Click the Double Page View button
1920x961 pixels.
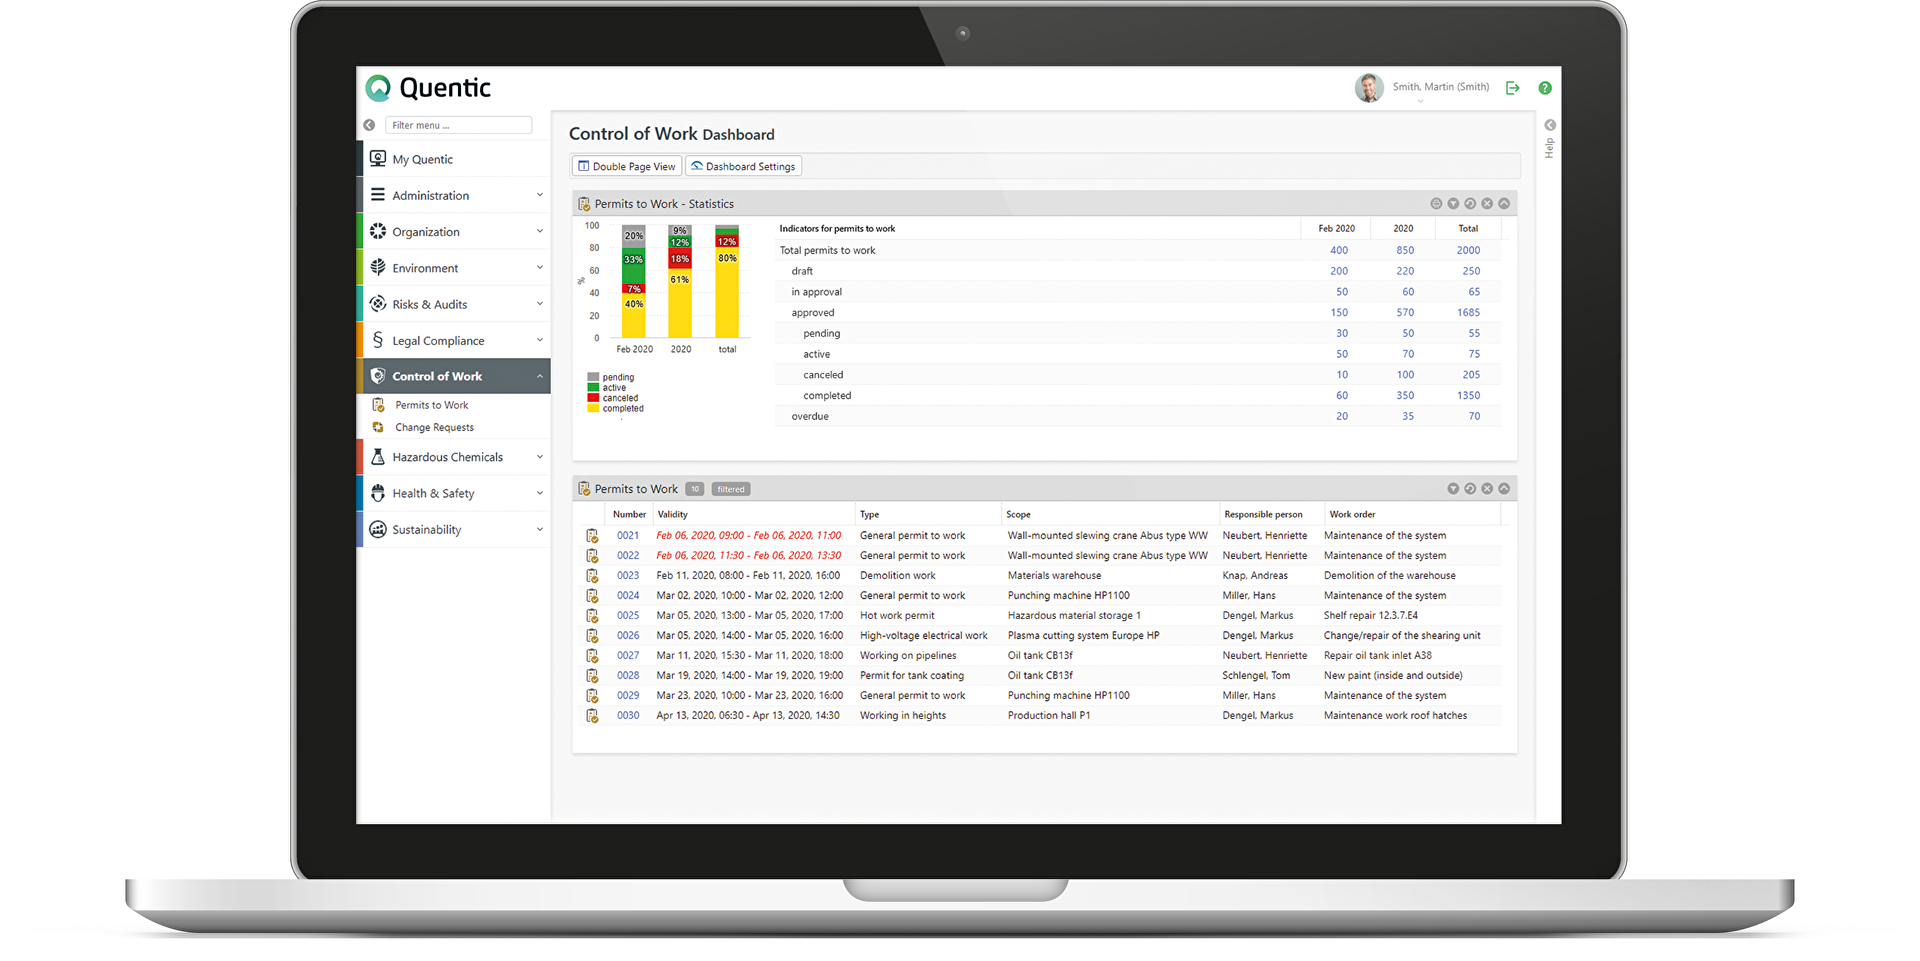[x=627, y=166]
